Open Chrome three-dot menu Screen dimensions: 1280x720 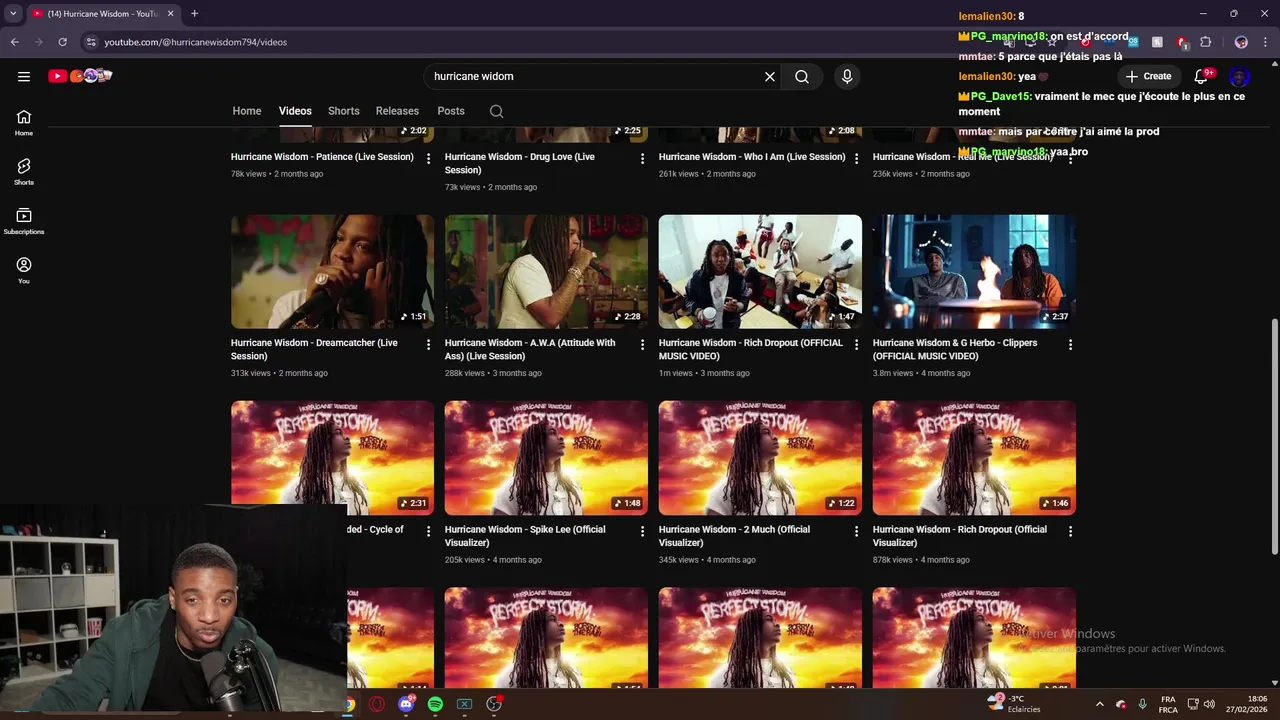[x=1265, y=42]
